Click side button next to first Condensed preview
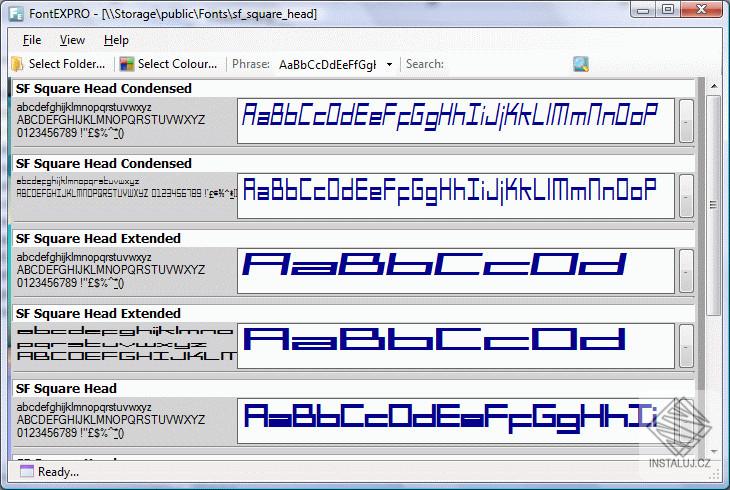This screenshot has height=490, width=730. pos(686,121)
